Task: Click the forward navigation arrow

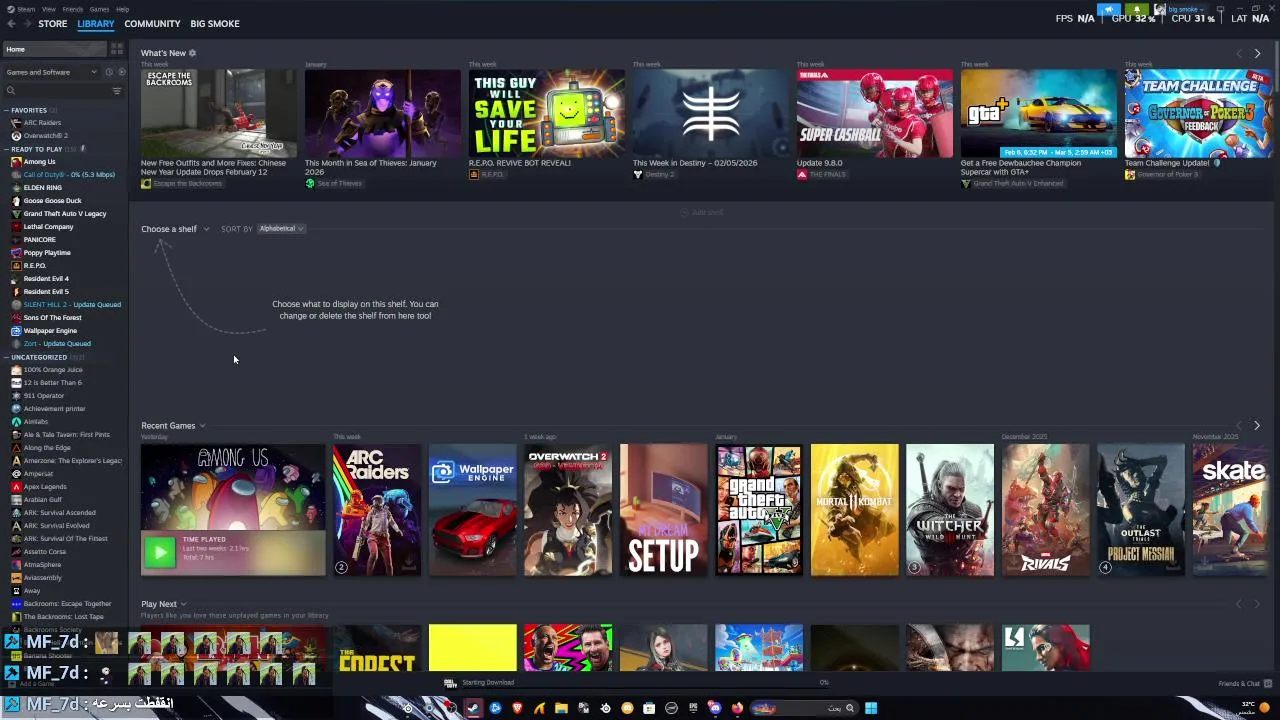Action: [x=26, y=23]
